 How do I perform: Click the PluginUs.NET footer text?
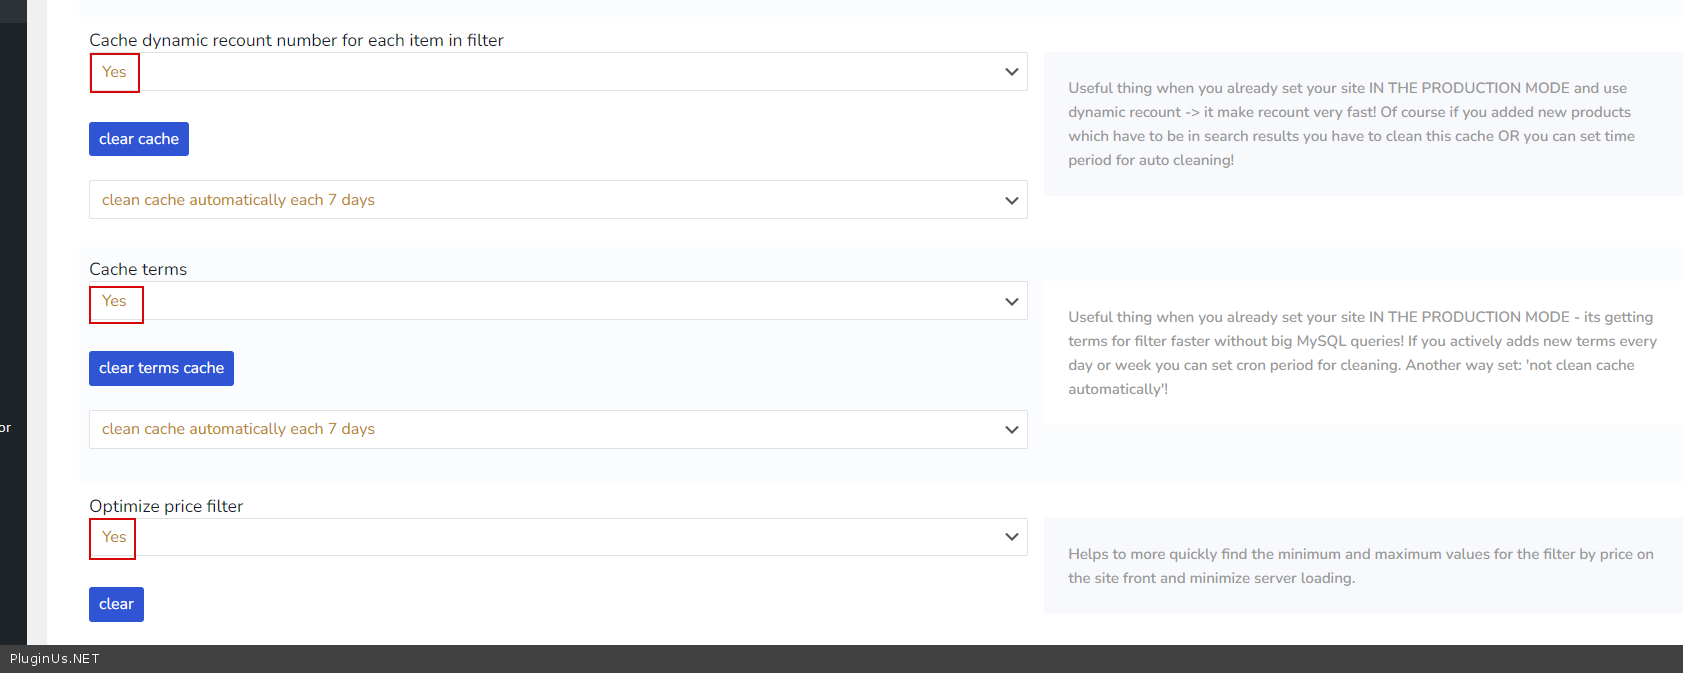pyautogui.click(x=55, y=659)
